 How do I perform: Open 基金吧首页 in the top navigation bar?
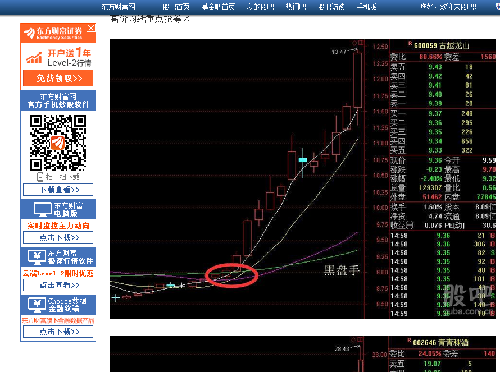(x=218, y=7)
